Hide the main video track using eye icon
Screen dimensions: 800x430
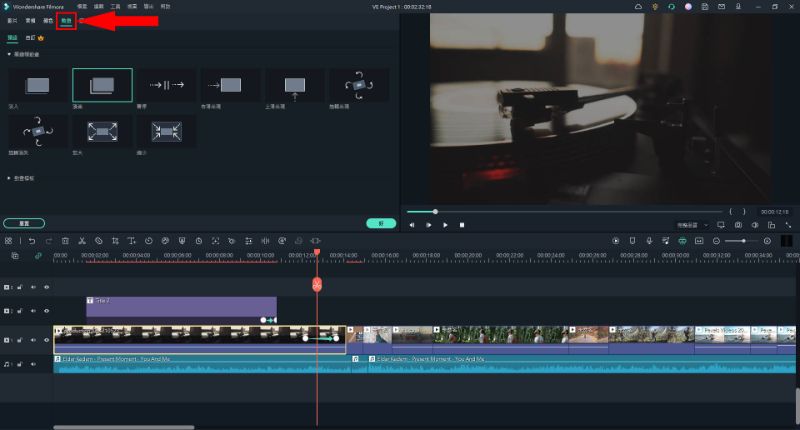(46, 340)
